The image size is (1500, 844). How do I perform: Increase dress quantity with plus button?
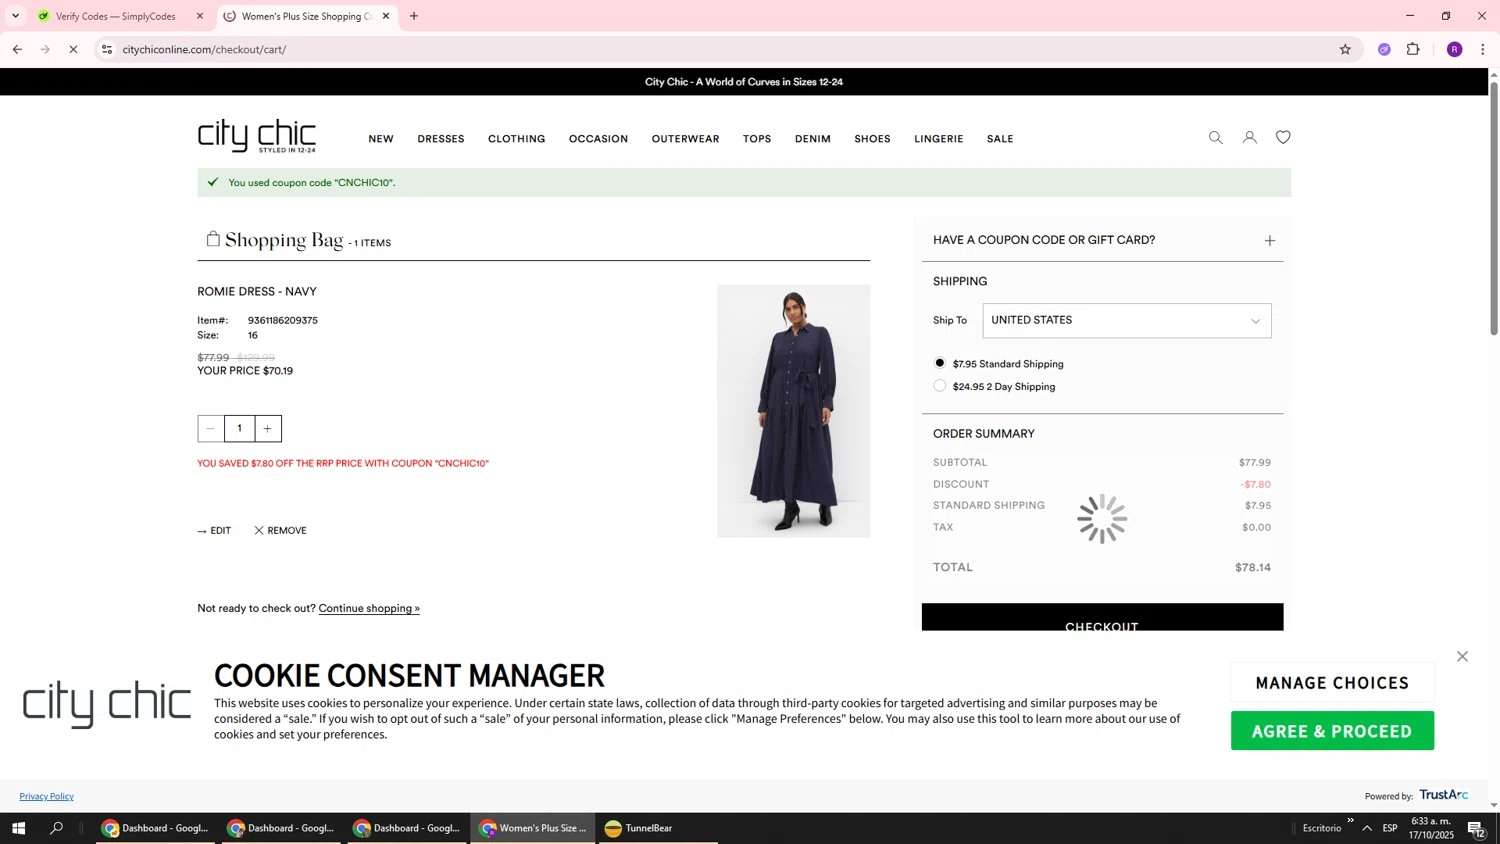tap(268, 429)
